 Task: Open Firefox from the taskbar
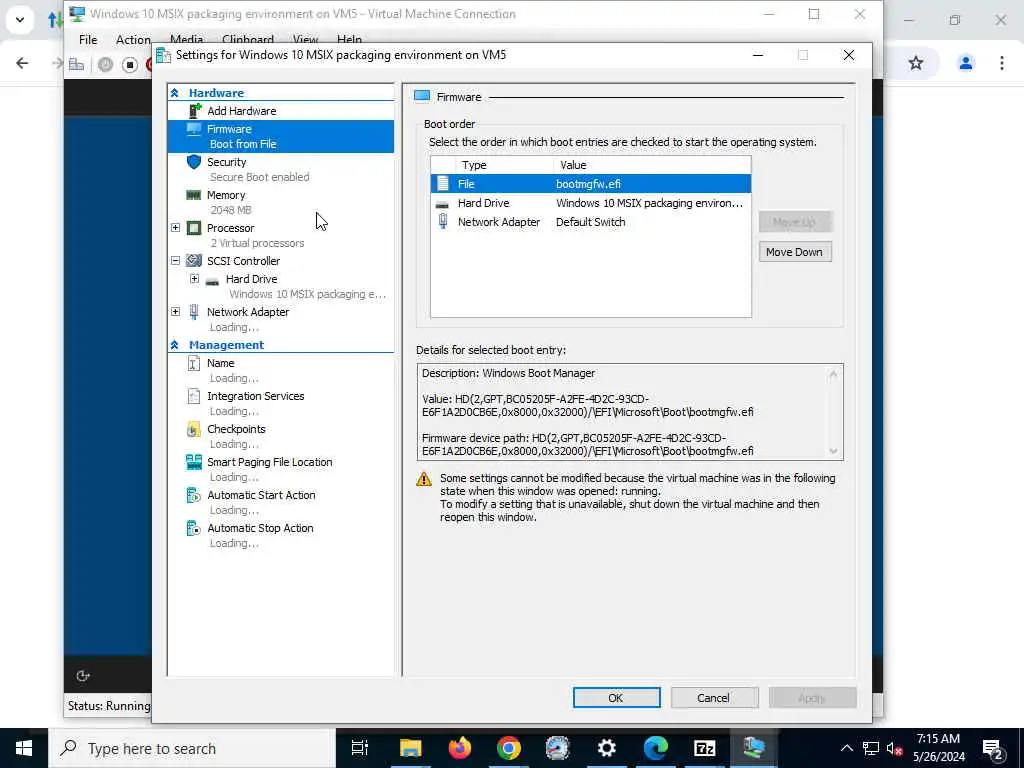point(460,748)
